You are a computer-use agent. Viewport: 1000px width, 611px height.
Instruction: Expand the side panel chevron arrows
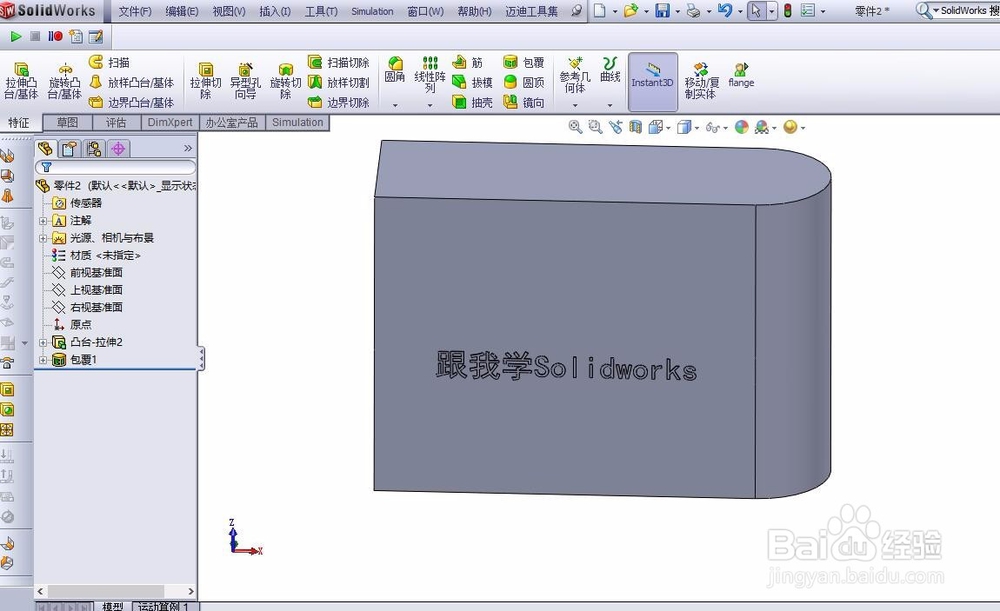click(x=188, y=149)
